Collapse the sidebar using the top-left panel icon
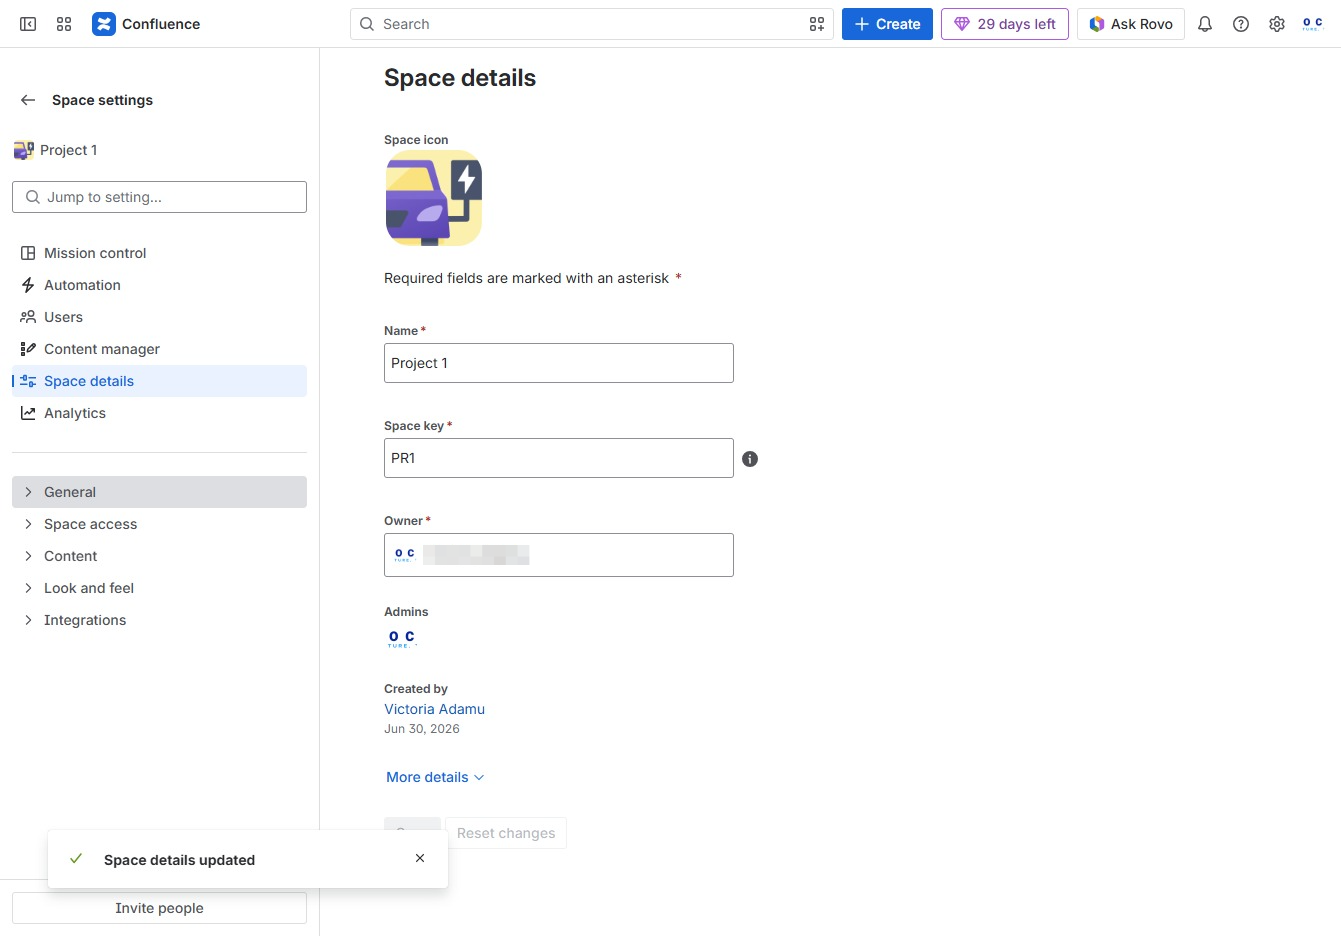The width and height of the screenshot is (1341, 936). 28,24
